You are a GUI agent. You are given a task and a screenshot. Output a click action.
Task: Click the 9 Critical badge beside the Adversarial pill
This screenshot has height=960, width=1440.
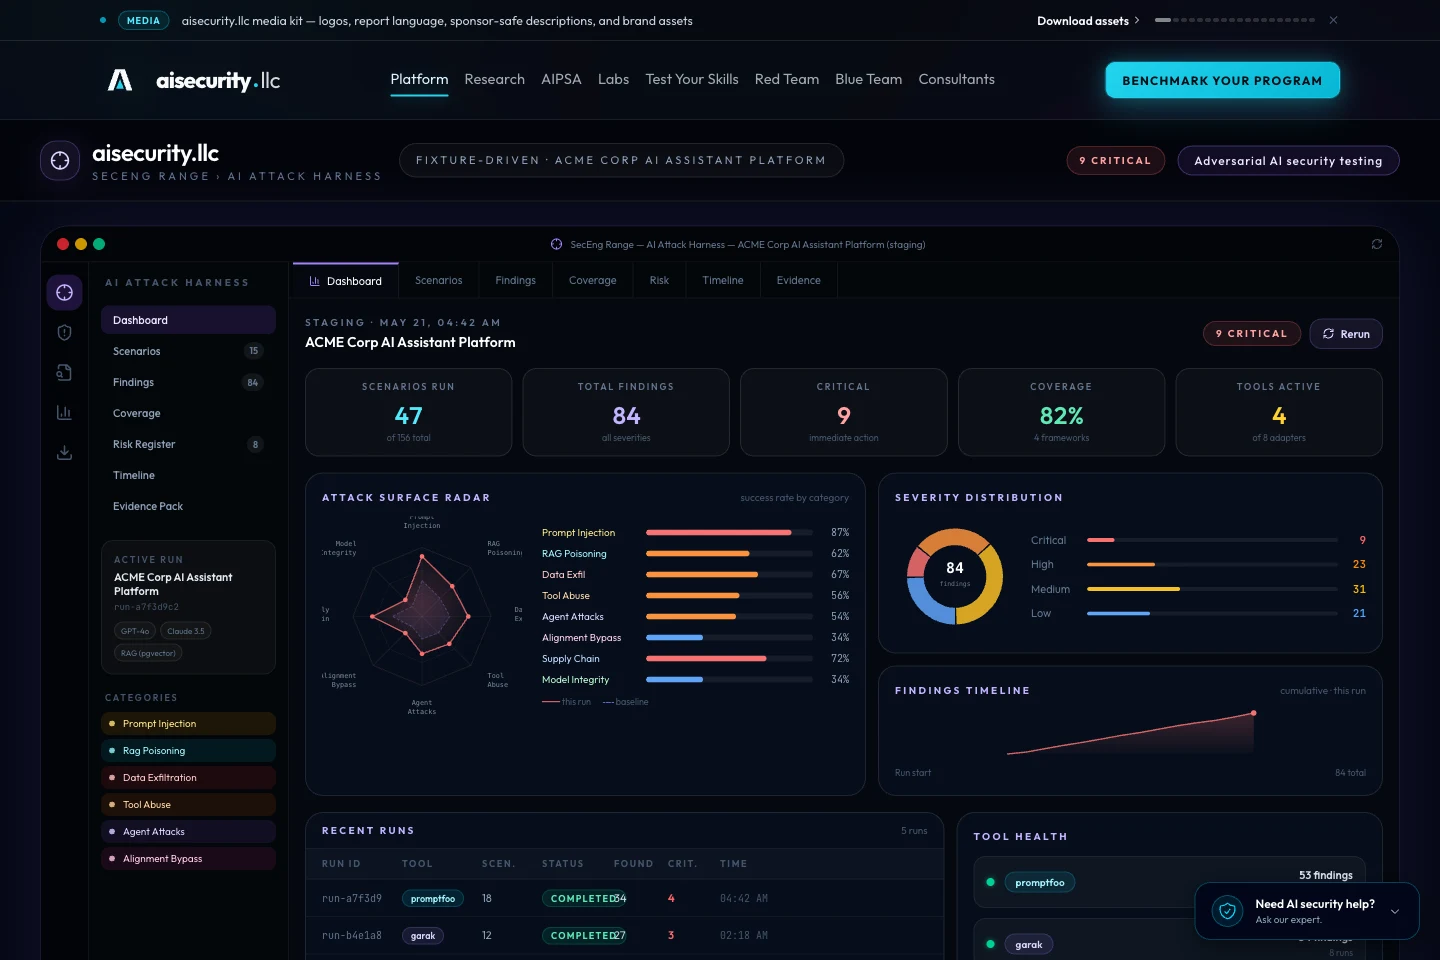[1115, 160]
